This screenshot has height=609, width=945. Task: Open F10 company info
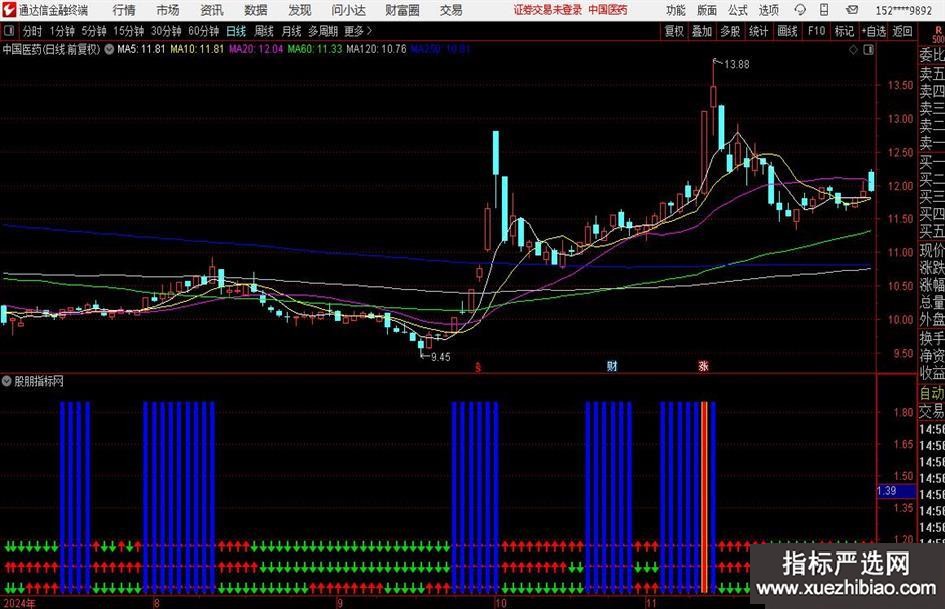817,31
